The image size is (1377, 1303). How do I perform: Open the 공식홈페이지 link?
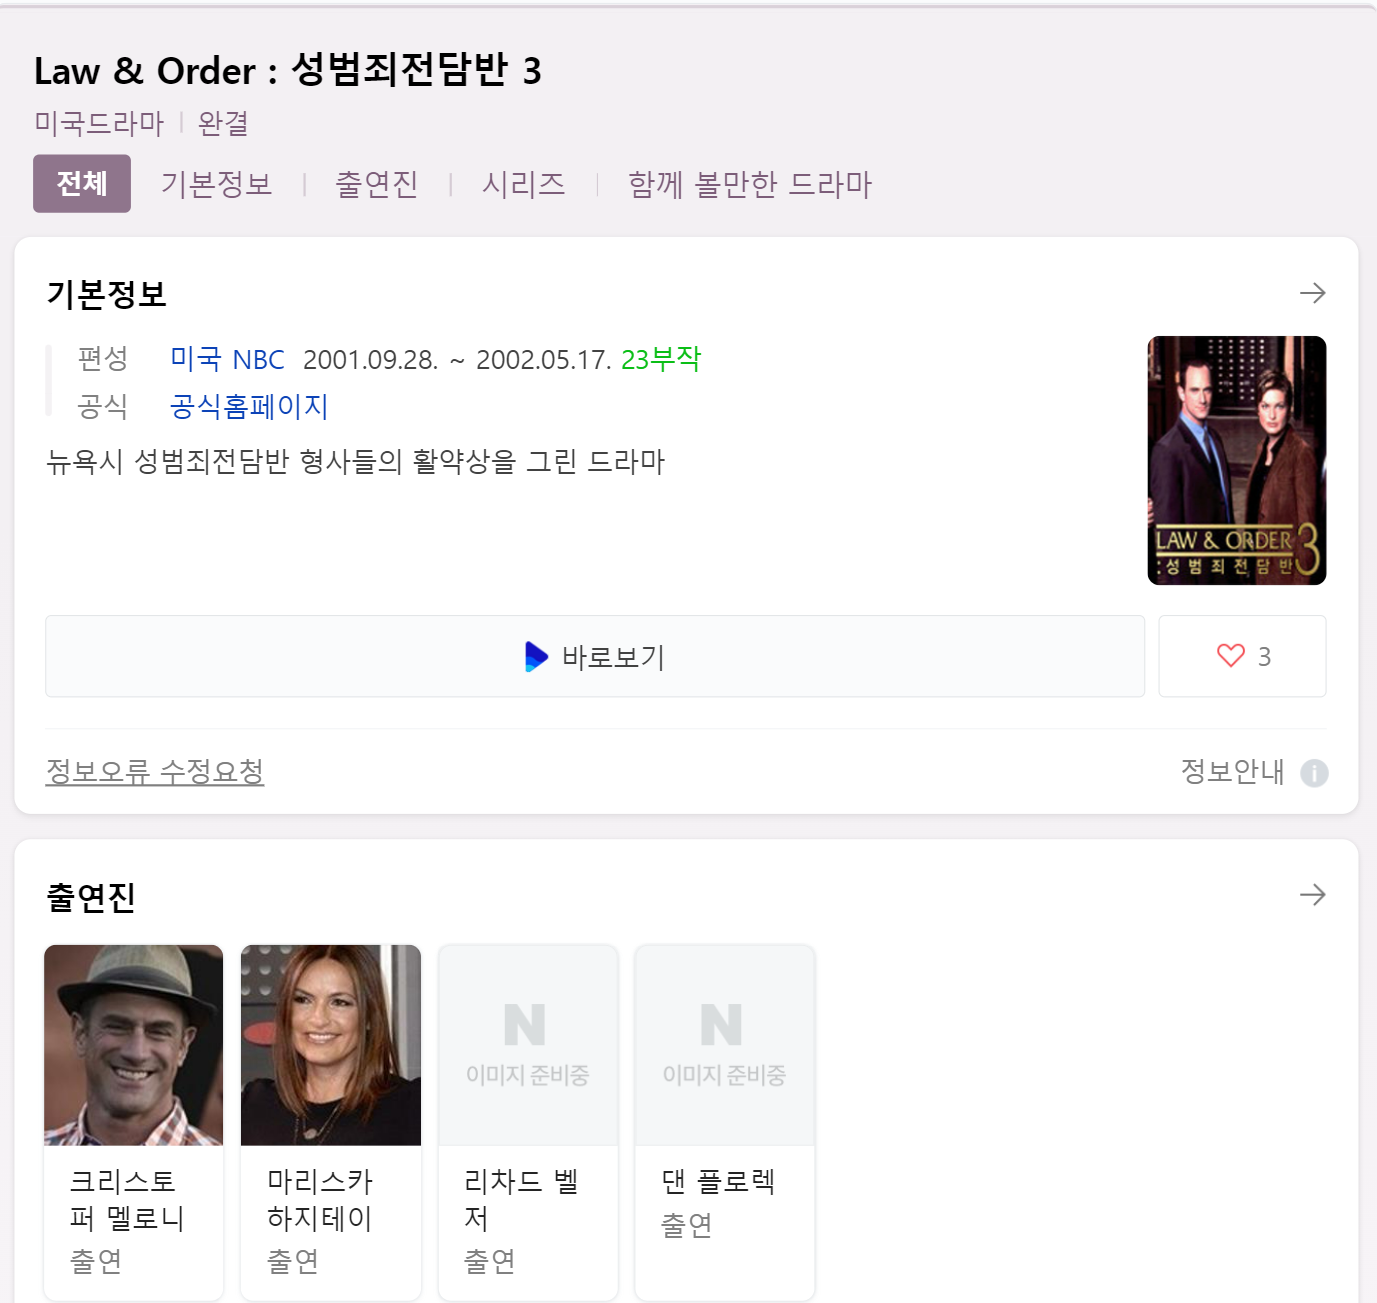point(249,406)
